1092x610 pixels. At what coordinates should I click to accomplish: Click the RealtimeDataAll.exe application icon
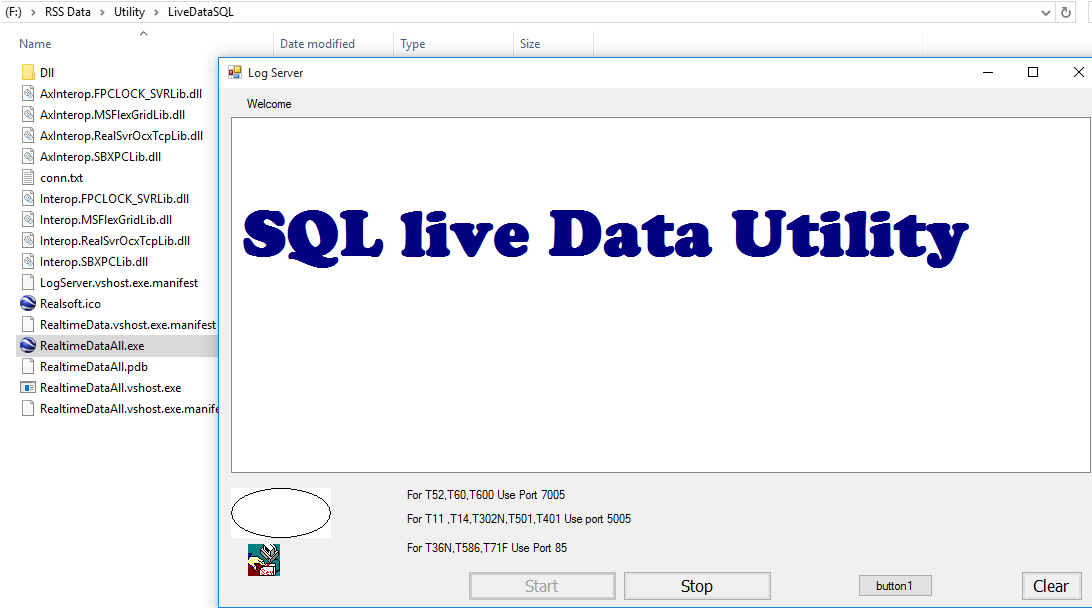coord(28,345)
